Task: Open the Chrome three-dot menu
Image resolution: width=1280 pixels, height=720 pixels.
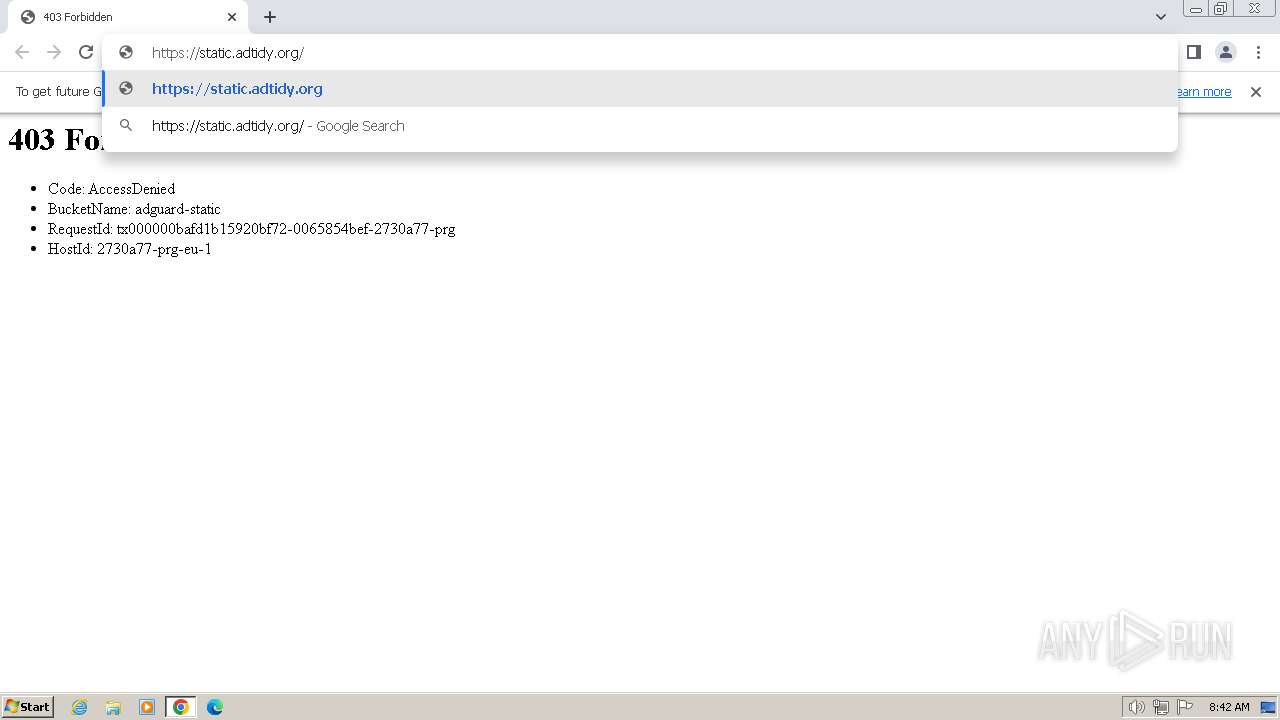Action: point(1259,52)
